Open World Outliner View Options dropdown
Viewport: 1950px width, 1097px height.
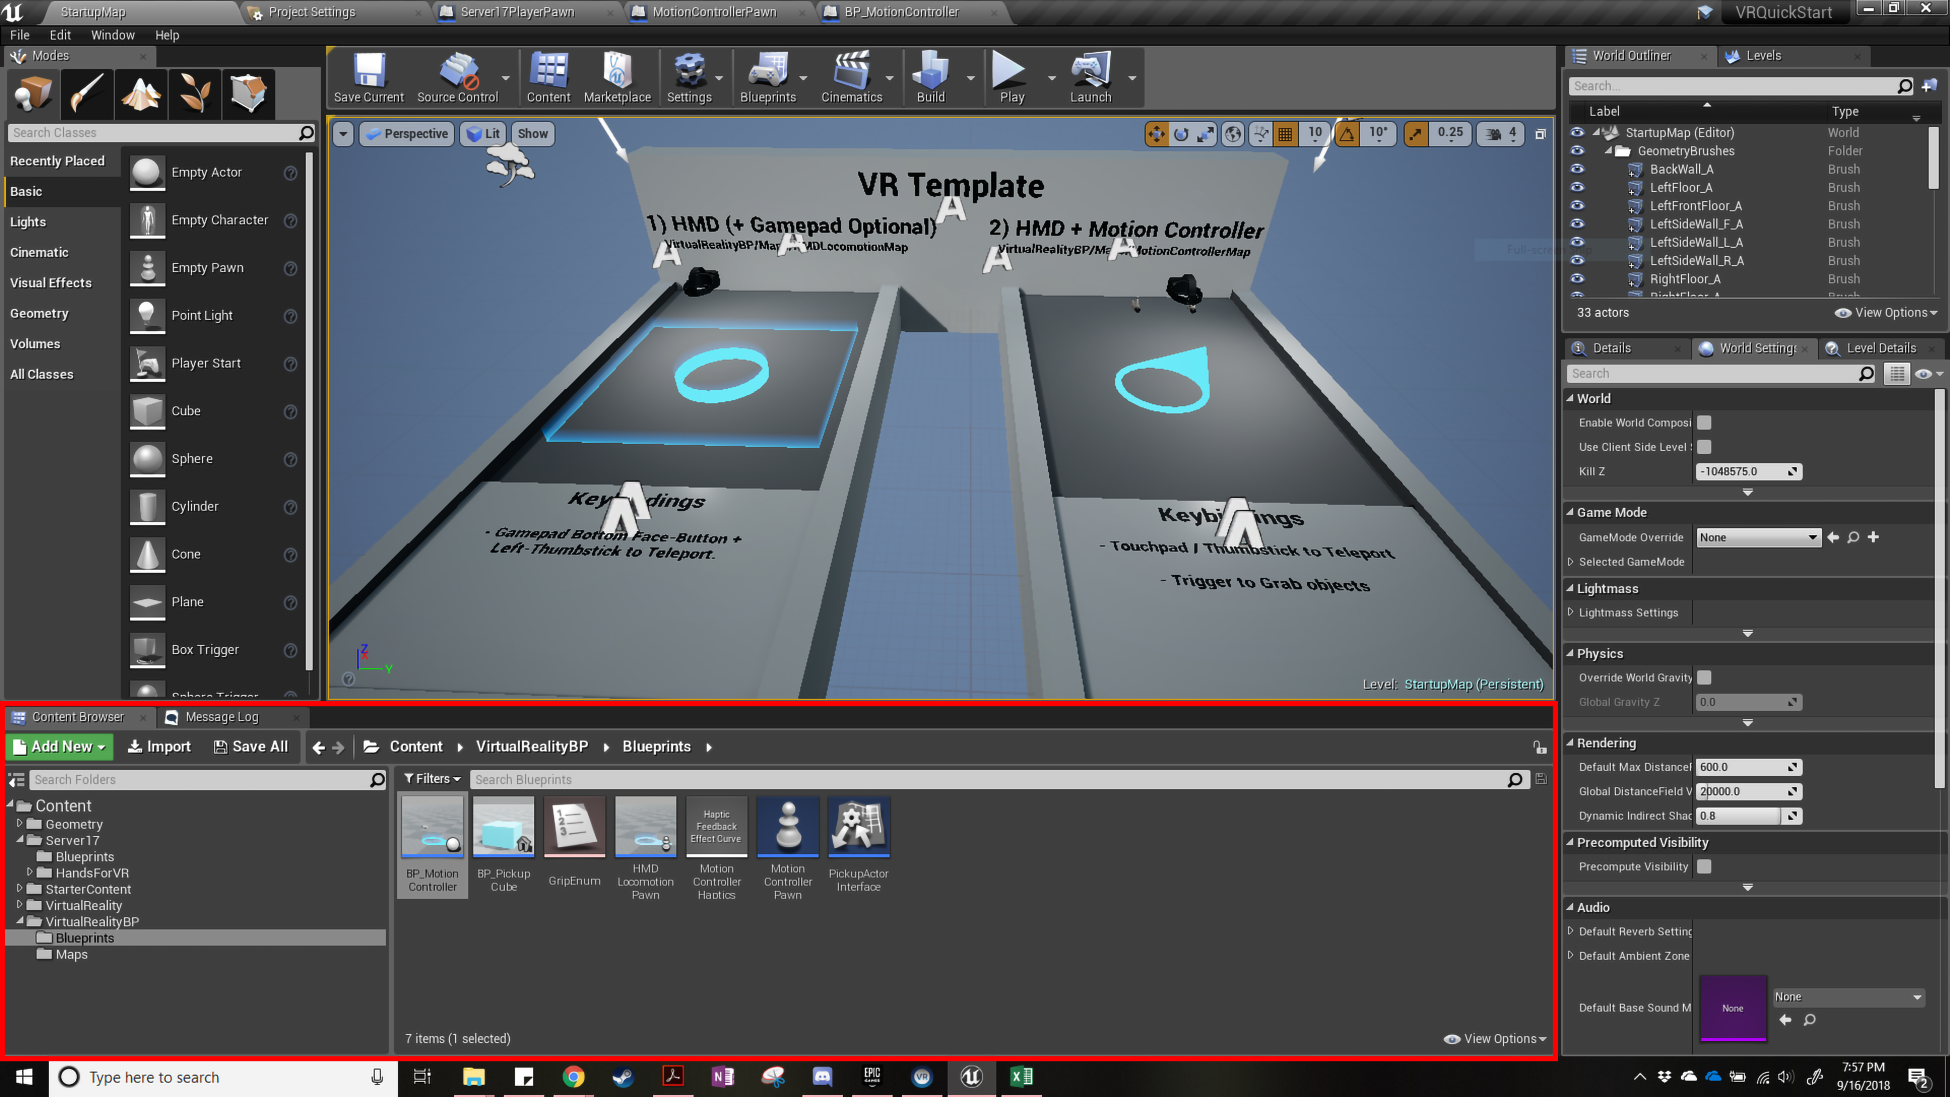[x=1886, y=313]
